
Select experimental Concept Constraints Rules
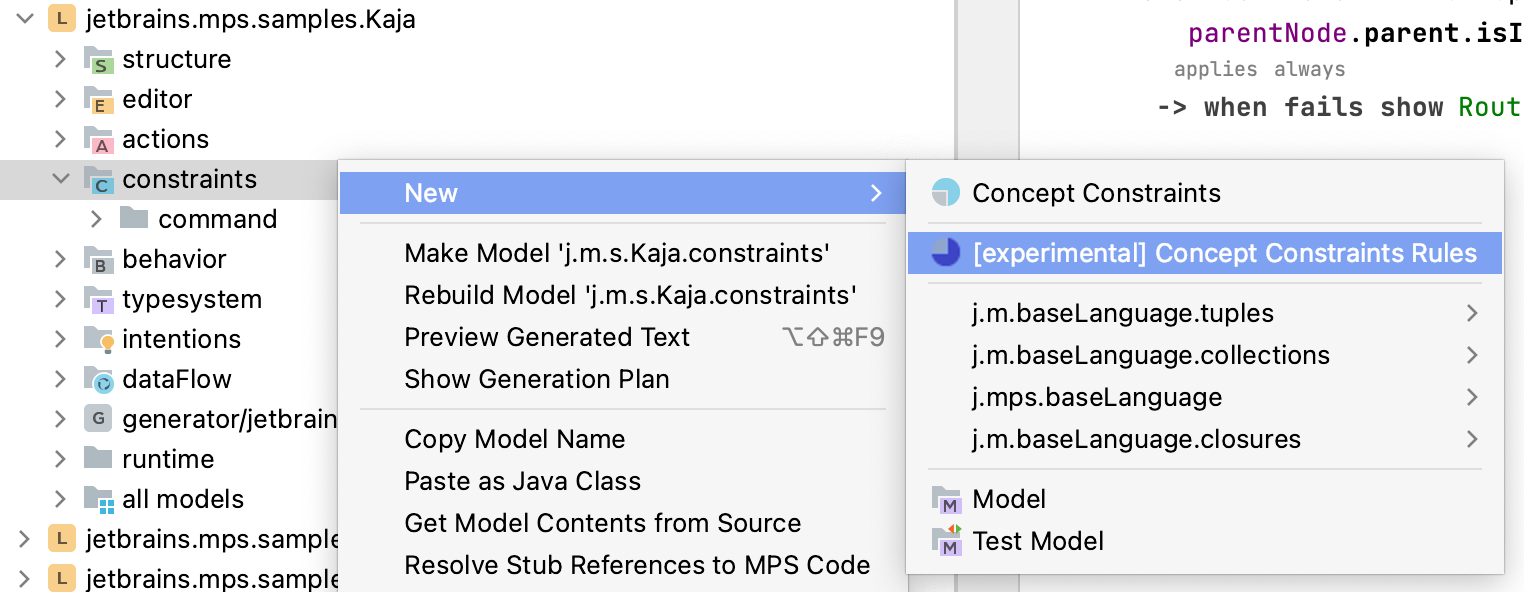[x=1224, y=253]
